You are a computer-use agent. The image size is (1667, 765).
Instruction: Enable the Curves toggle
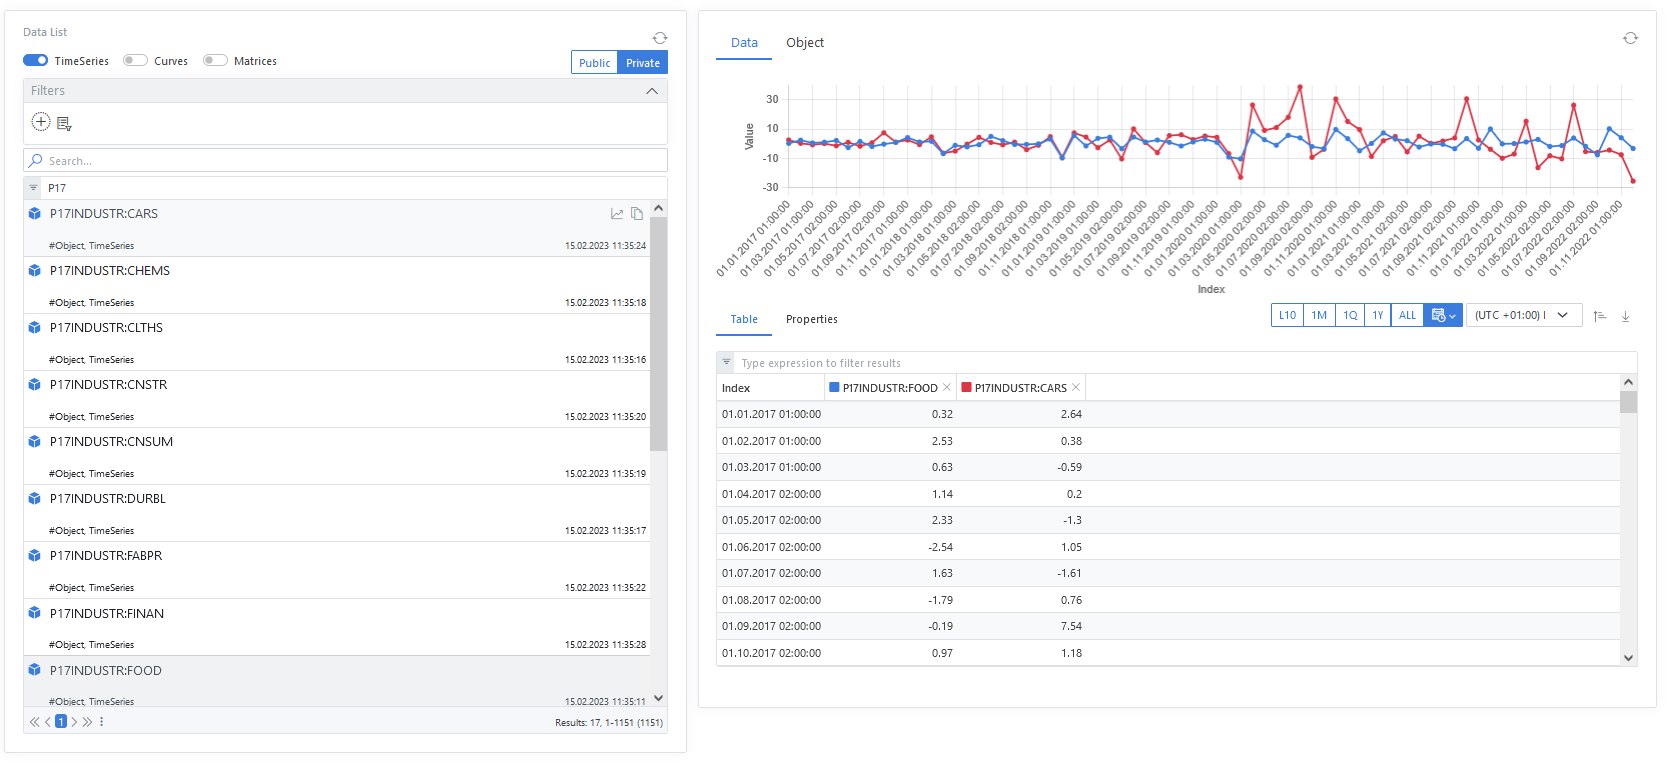[135, 61]
